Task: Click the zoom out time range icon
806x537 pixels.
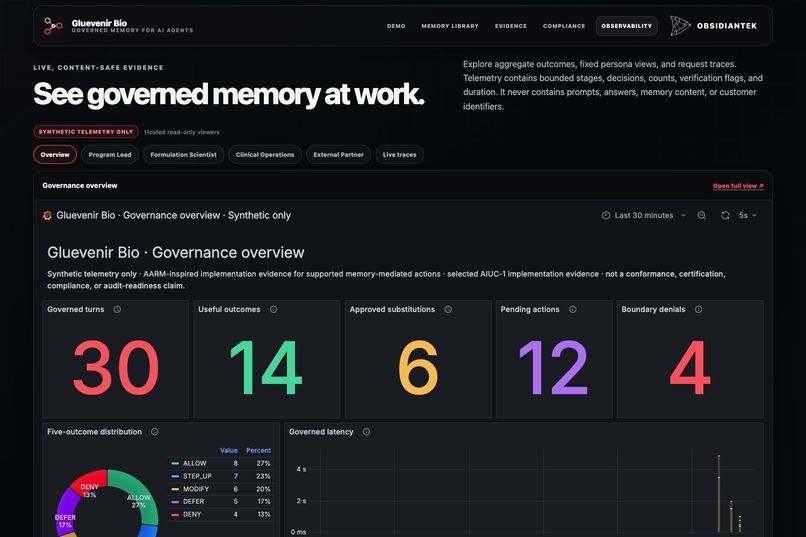Action: click(702, 215)
